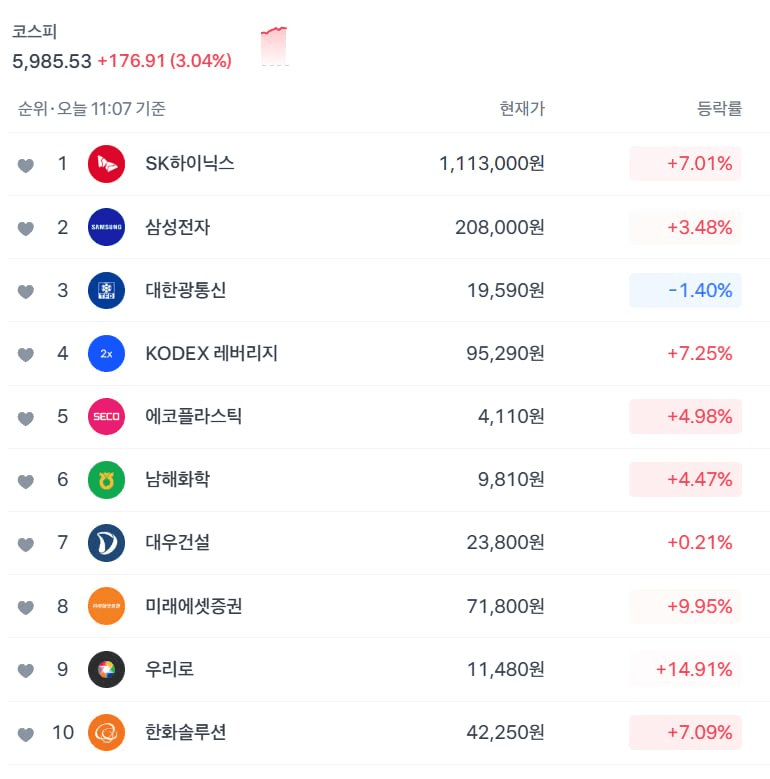770x779 pixels.
Task: Click the 우리로 dark circular logo
Action: tap(106, 669)
